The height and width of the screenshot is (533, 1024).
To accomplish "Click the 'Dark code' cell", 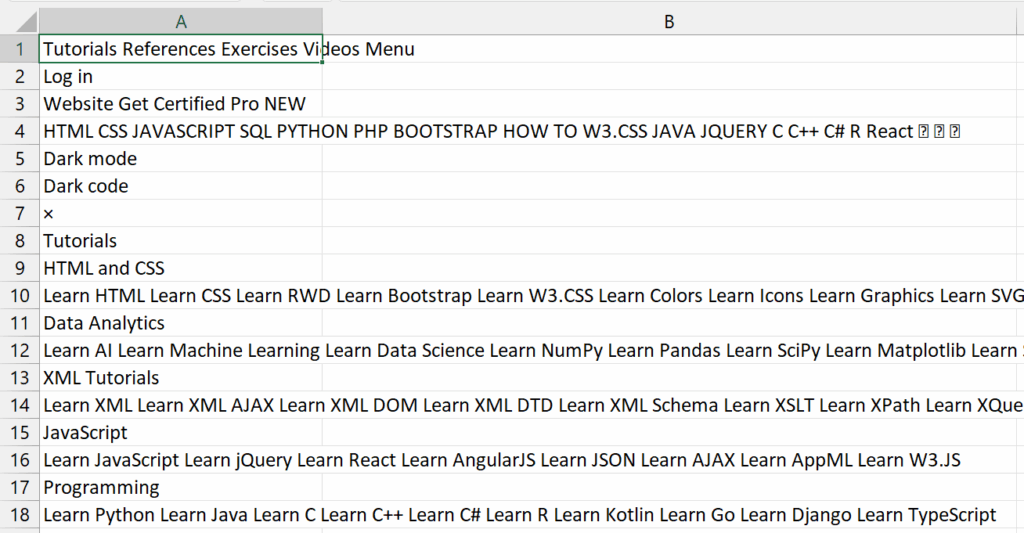I will (181, 186).
